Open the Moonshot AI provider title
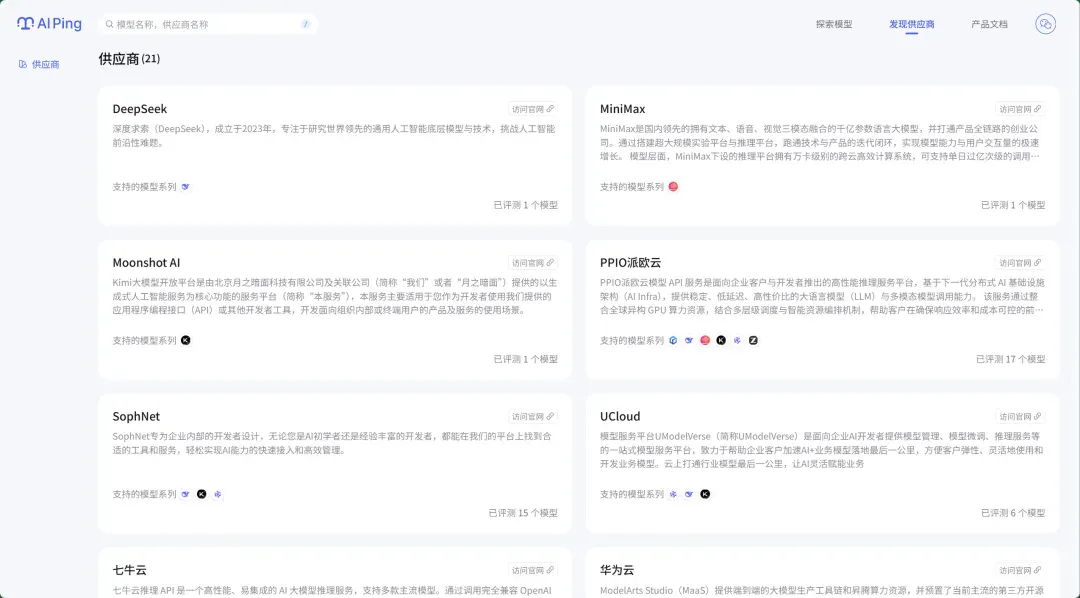Image resolution: width=1080 pixels, height=598 pixels. click(x=146, y=262)
